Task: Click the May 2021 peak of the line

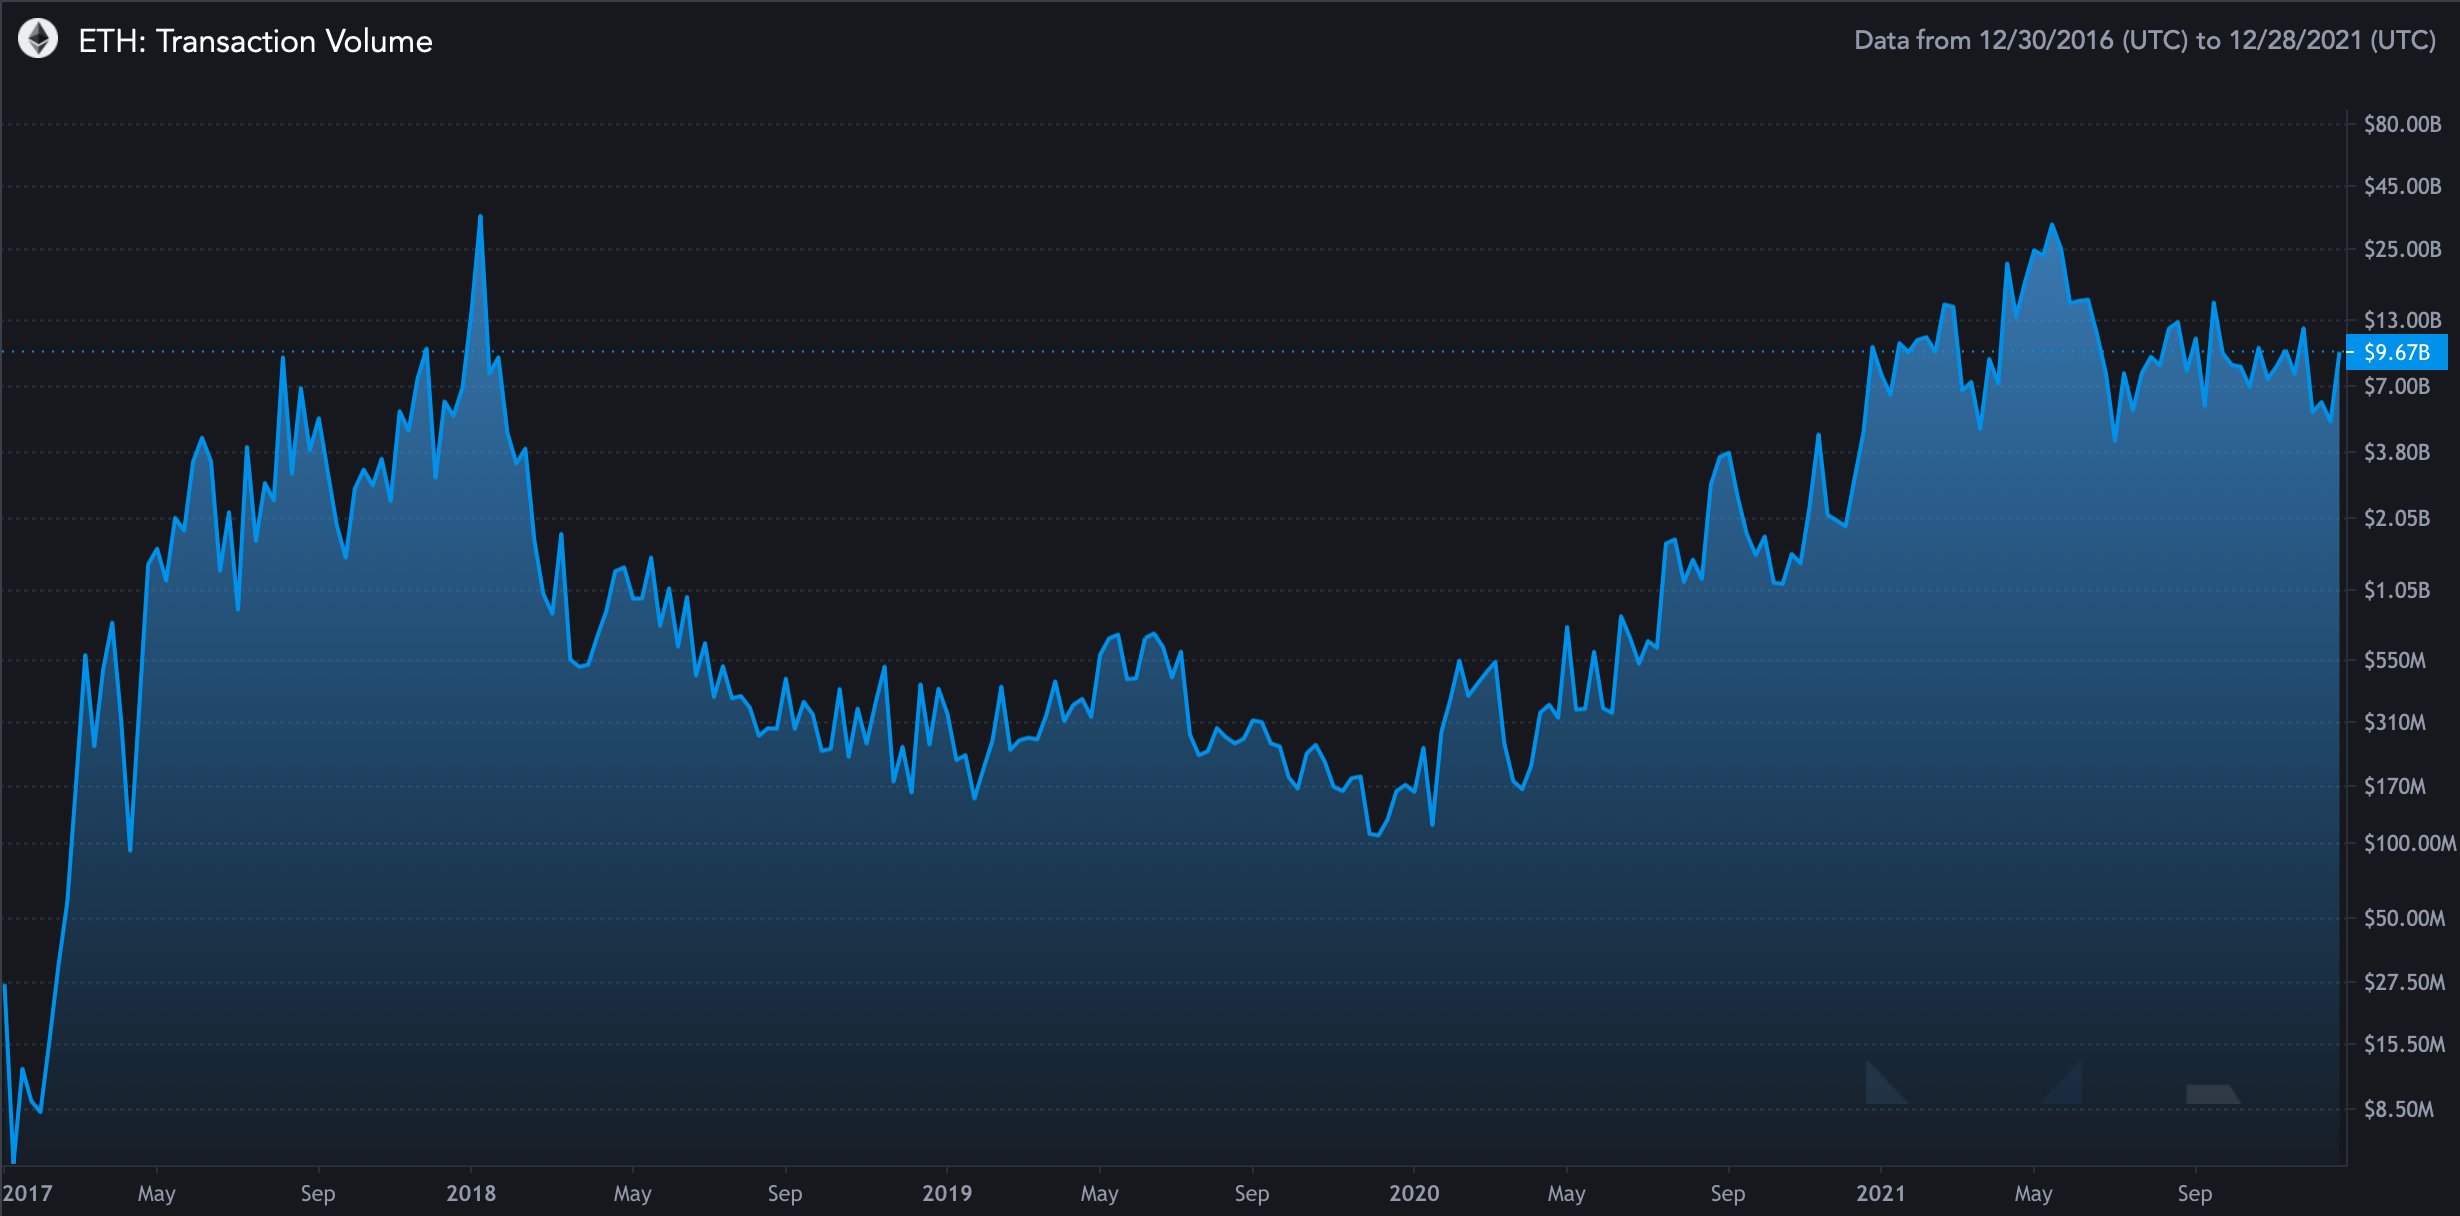Action: pyautogui.click(x=2052, y=225)
